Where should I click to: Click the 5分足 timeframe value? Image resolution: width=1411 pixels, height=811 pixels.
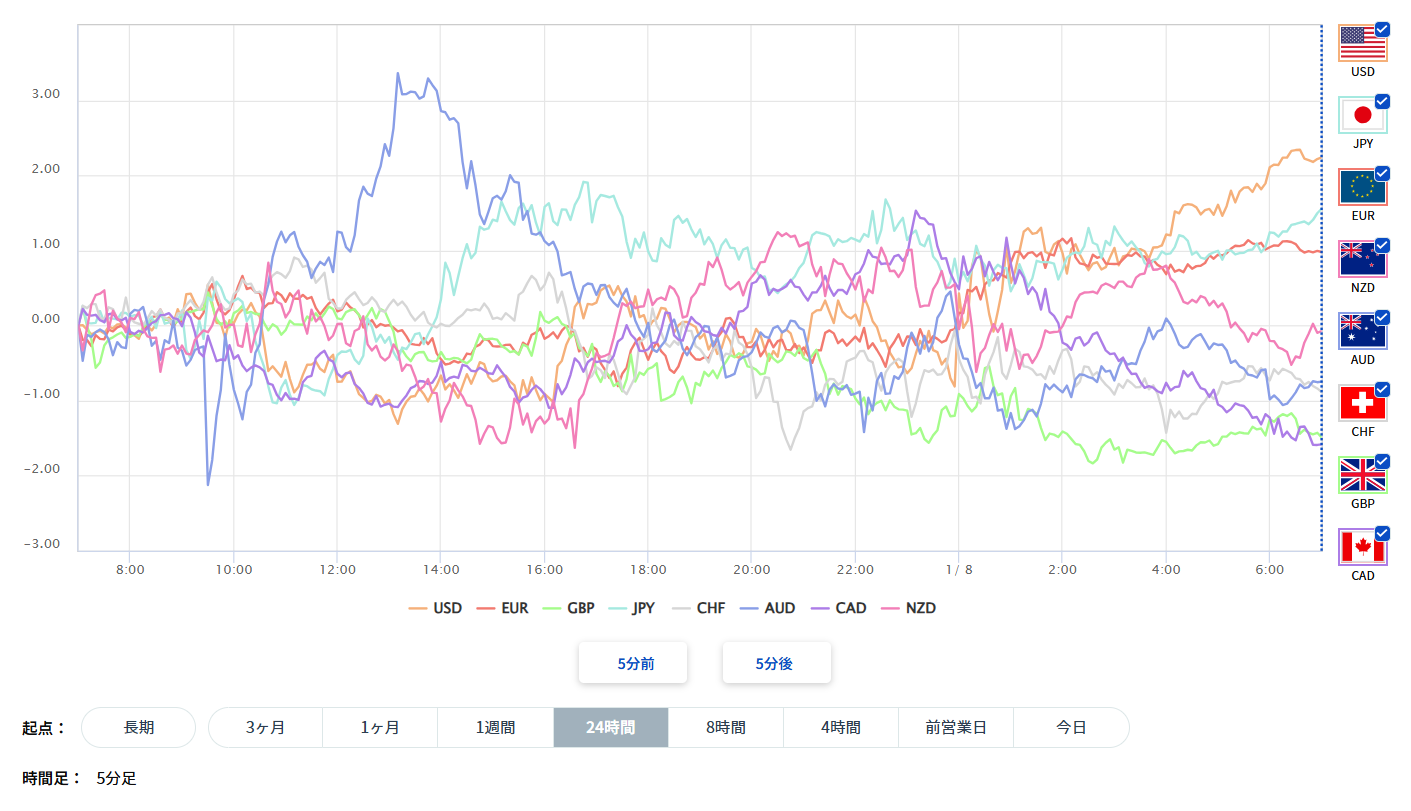pos(116,778)
